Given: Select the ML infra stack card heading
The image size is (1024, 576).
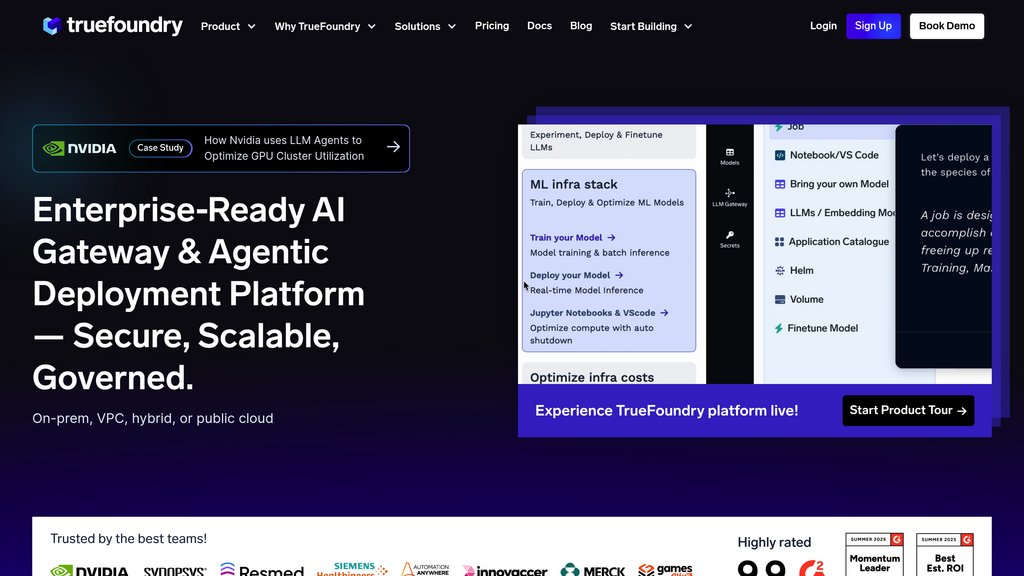Looking at the screenshot, I should pyautogui.click(x=573, y=184).
